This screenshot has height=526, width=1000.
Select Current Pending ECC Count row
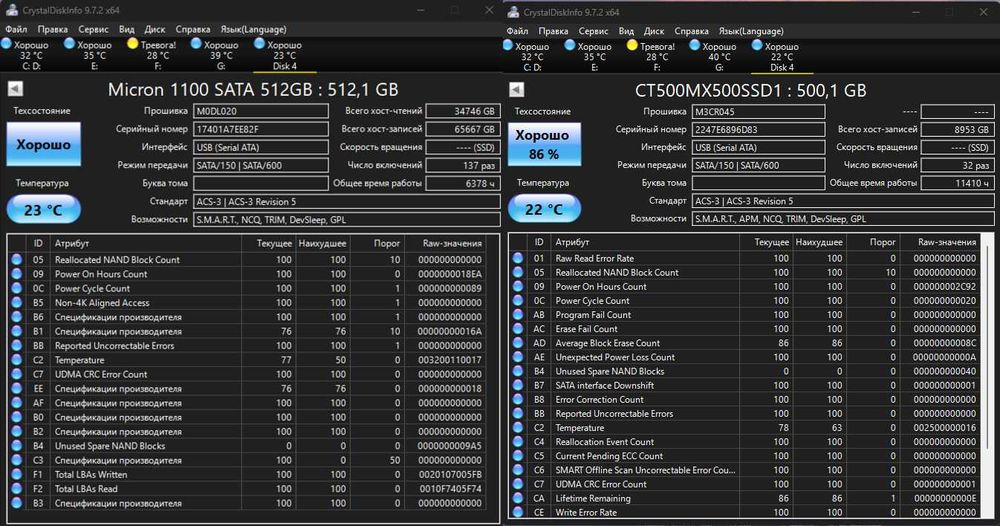click(745, 456)
